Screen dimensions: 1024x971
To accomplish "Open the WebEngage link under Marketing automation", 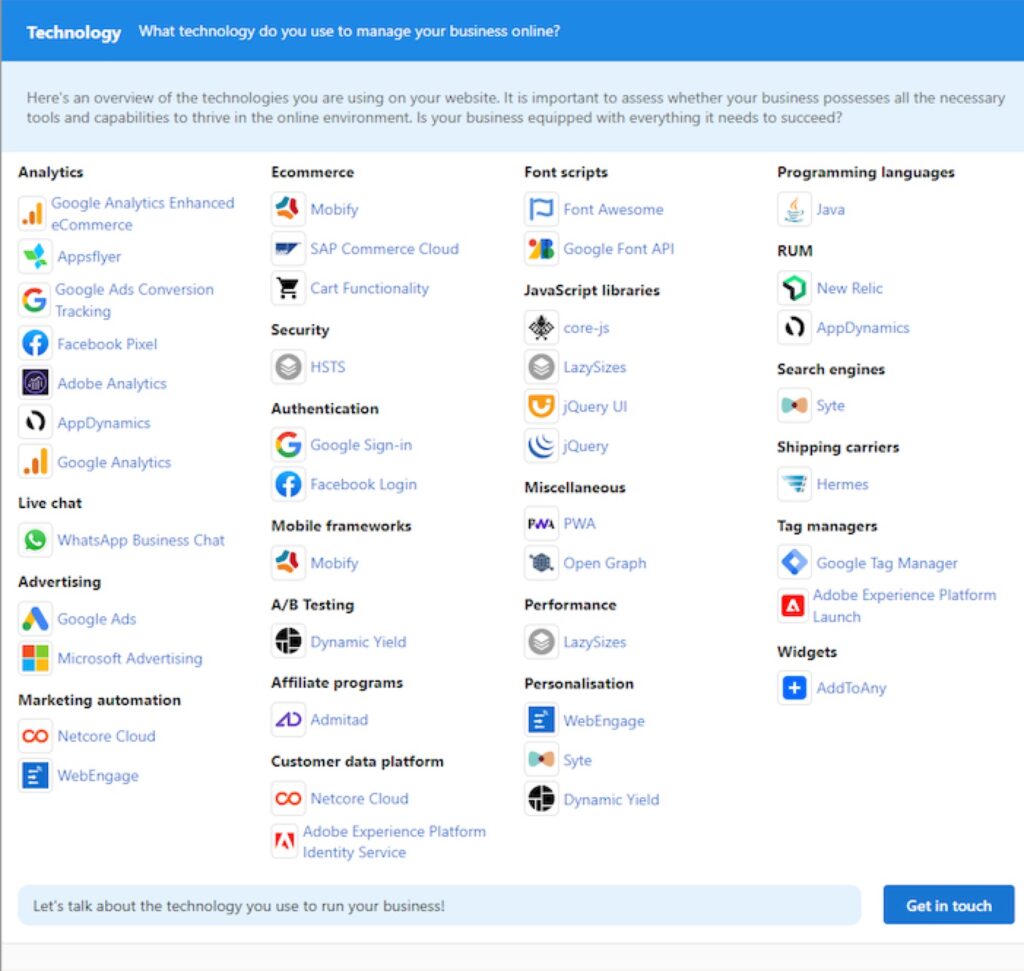I will click(x=97, y=776).
